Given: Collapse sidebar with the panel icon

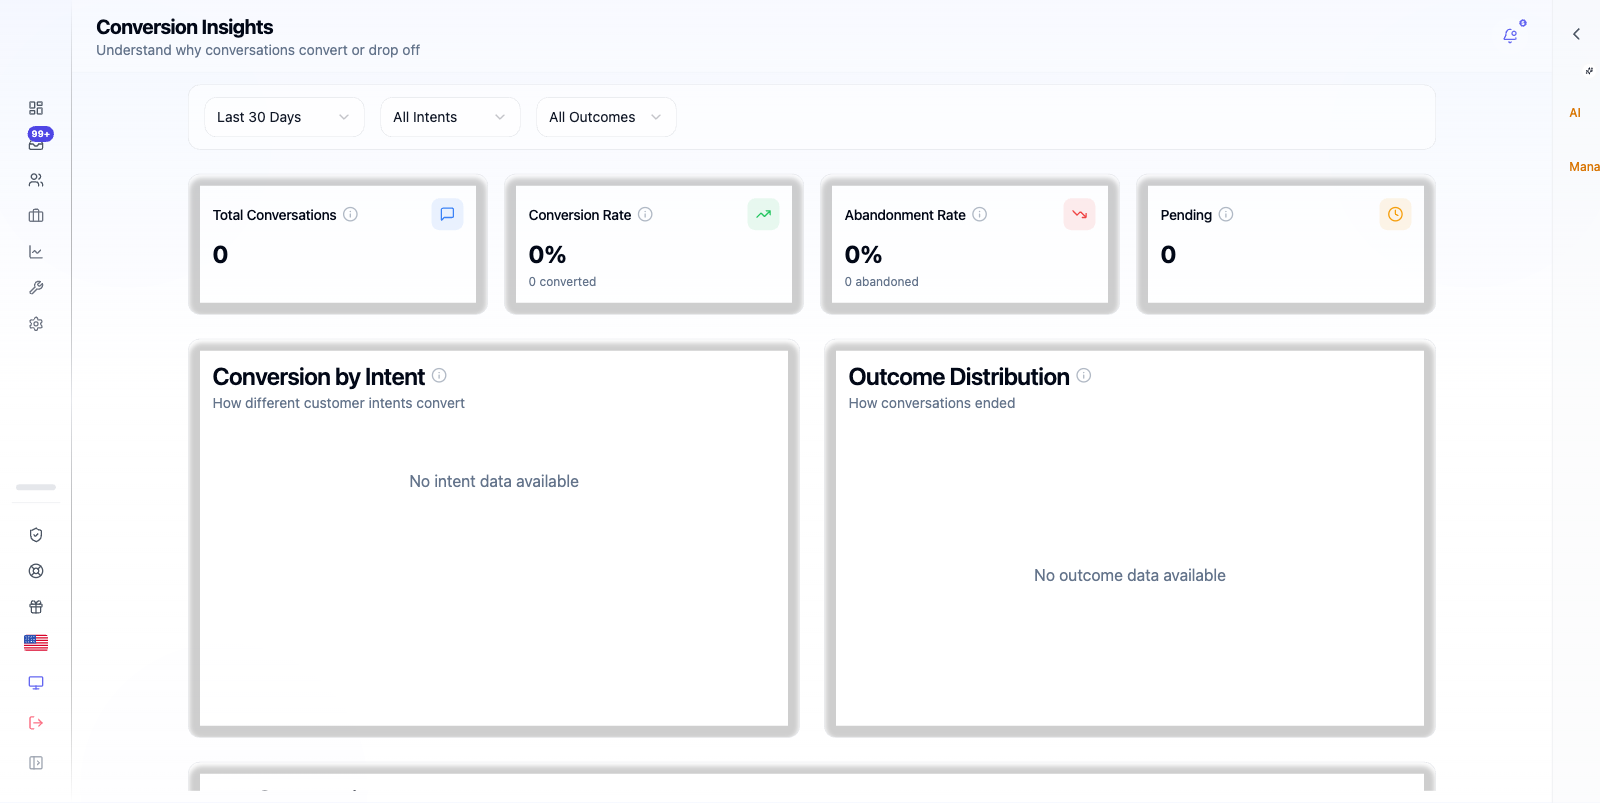Looking at the screenshot, I should (x=36, y=763).
